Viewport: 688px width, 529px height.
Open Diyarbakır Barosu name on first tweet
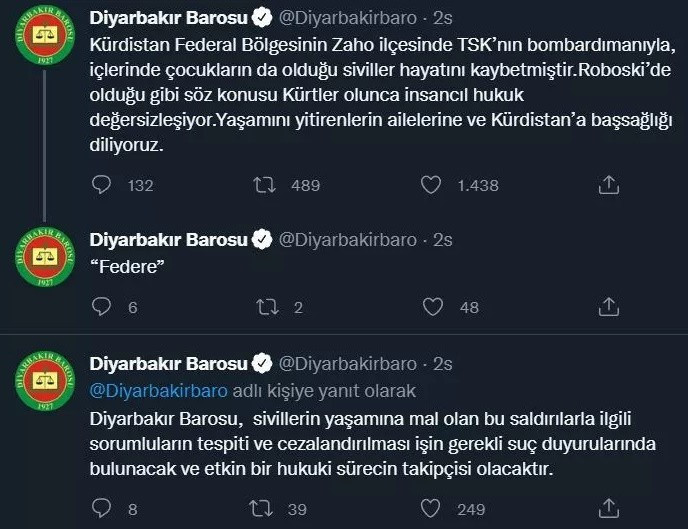pyautogui.click(x=168, y=18)
